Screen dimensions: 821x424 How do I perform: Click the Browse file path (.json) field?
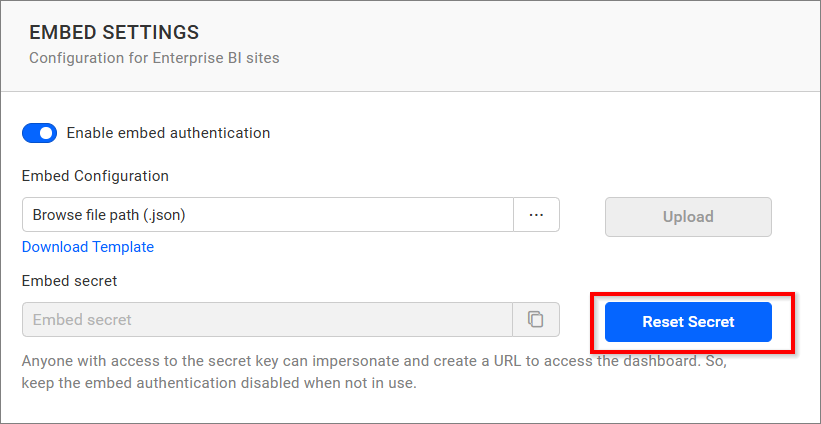(267, 215)
